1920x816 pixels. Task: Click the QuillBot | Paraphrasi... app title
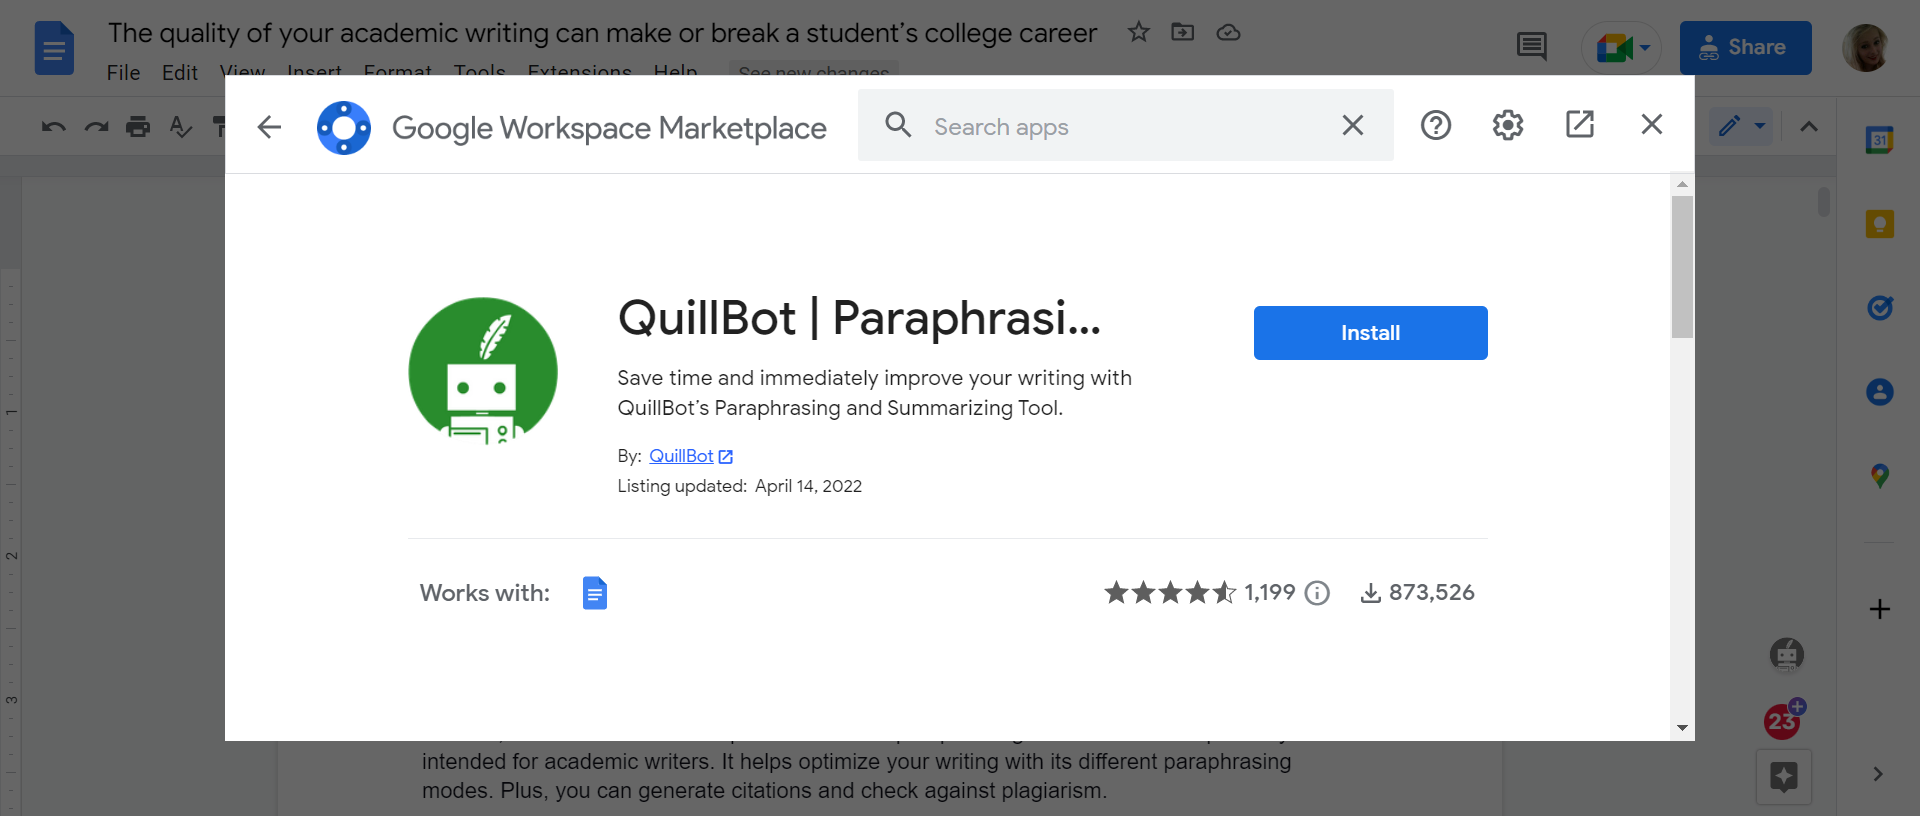click(x=859, y=318)
